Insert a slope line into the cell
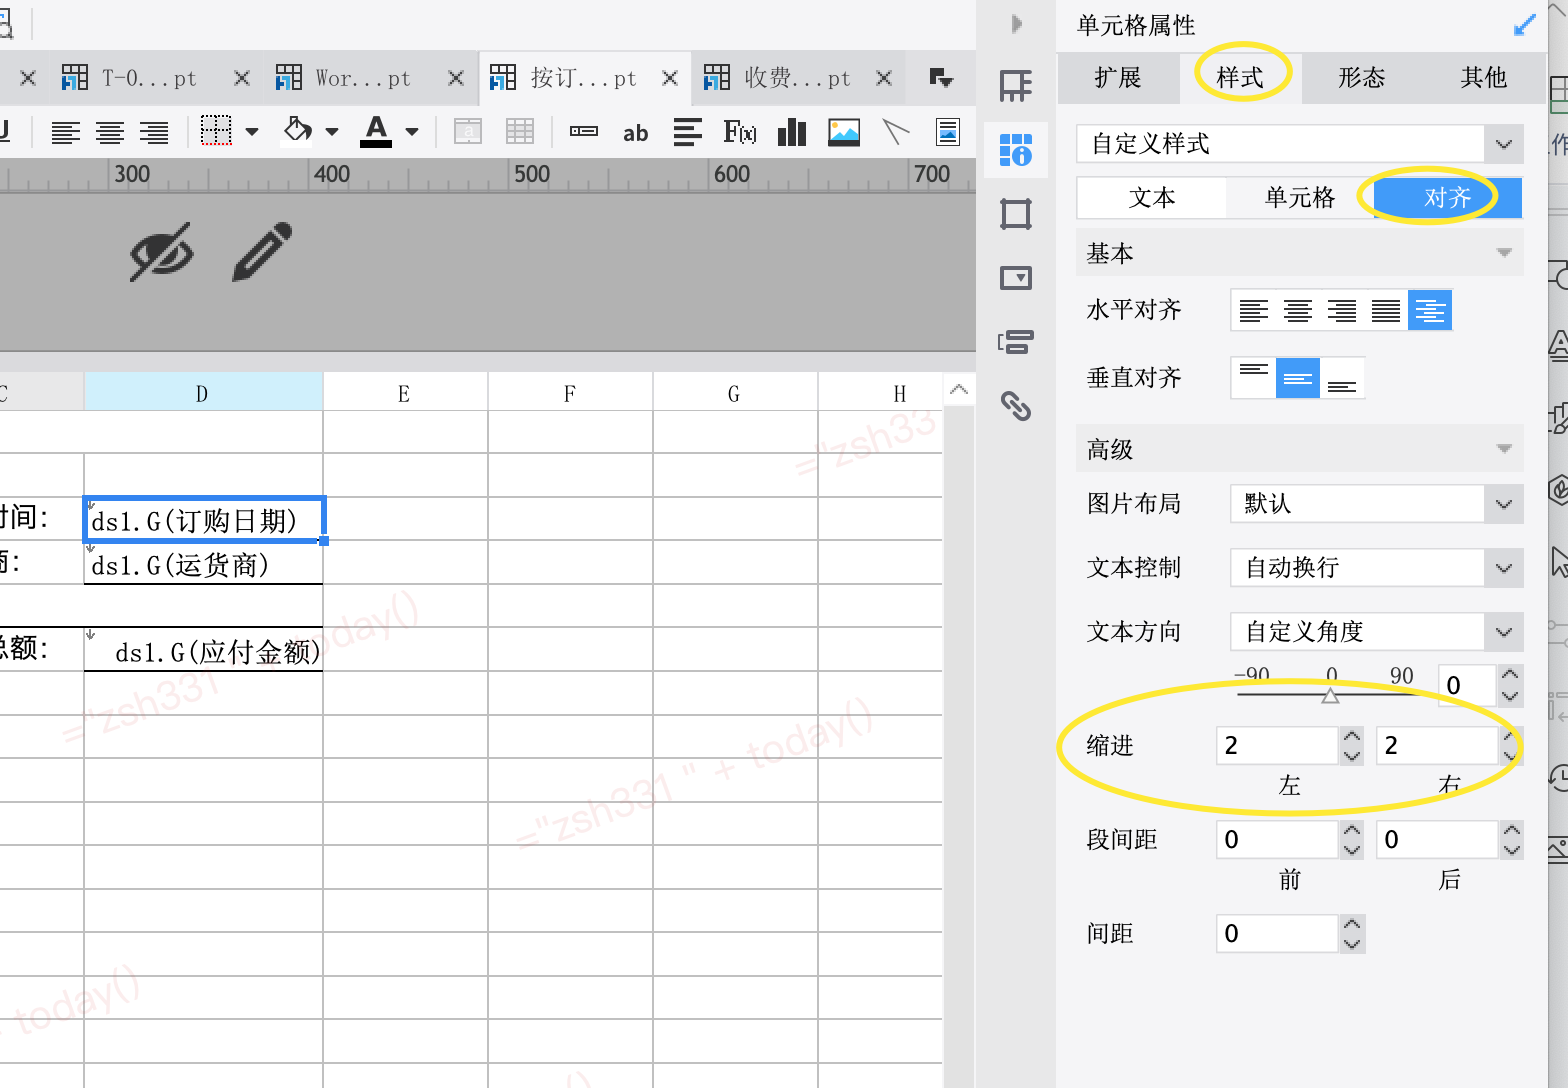This screenshot has width=1568, height=1088. (896, 131)
